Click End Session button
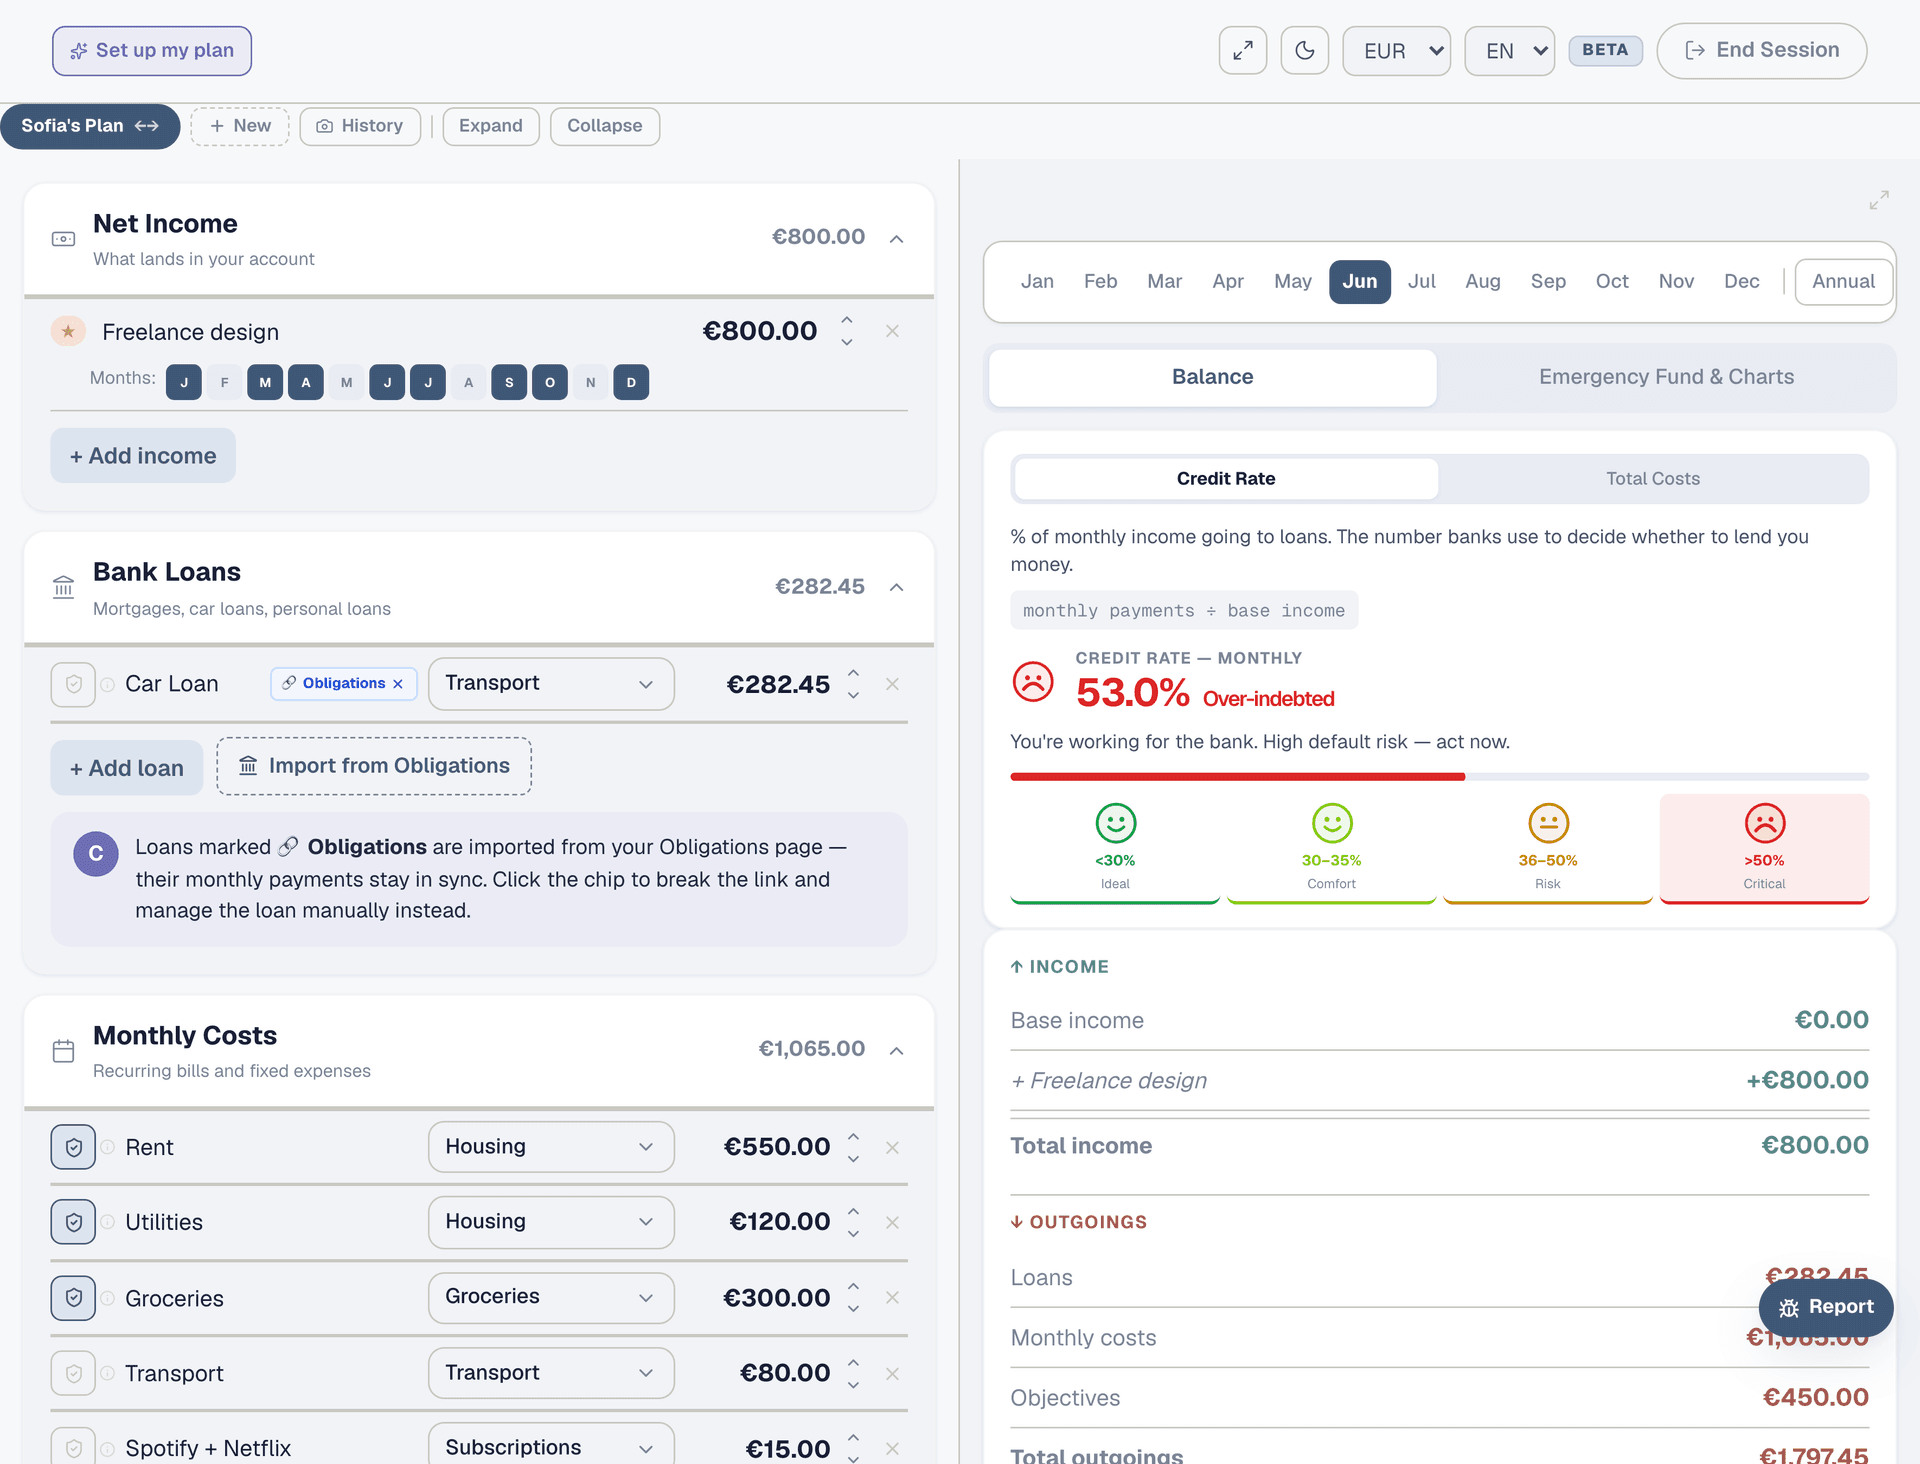 point(1761,51)
